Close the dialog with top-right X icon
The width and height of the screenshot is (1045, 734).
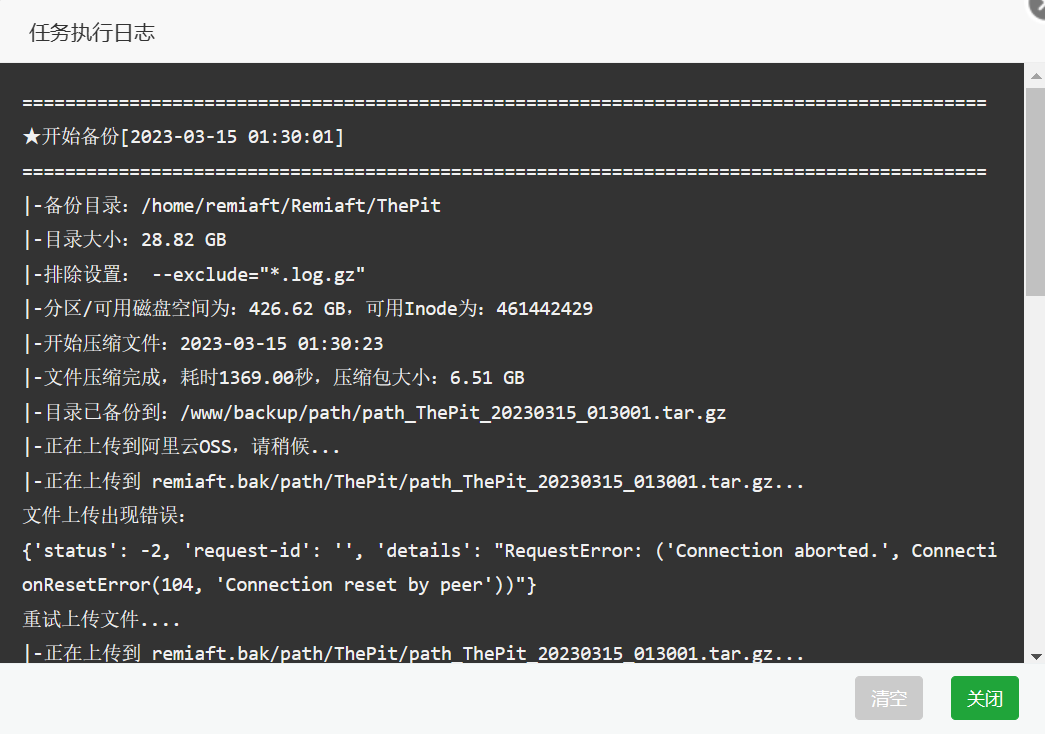(x=1038, y=5)
